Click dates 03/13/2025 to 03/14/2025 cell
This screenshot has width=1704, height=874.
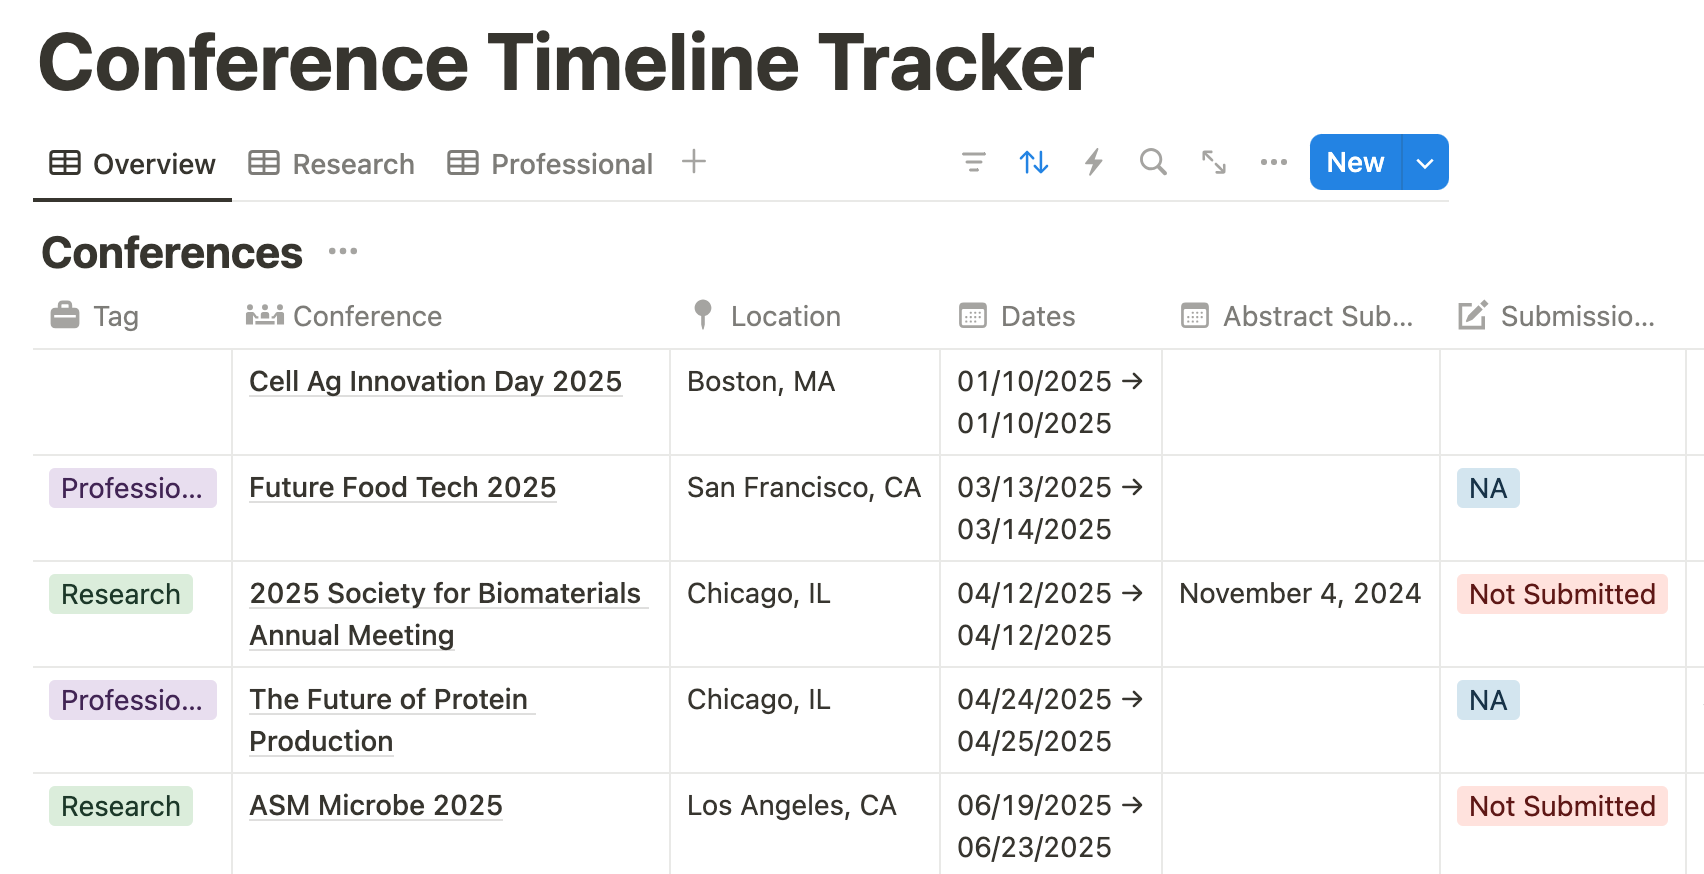pos(1050,508)
